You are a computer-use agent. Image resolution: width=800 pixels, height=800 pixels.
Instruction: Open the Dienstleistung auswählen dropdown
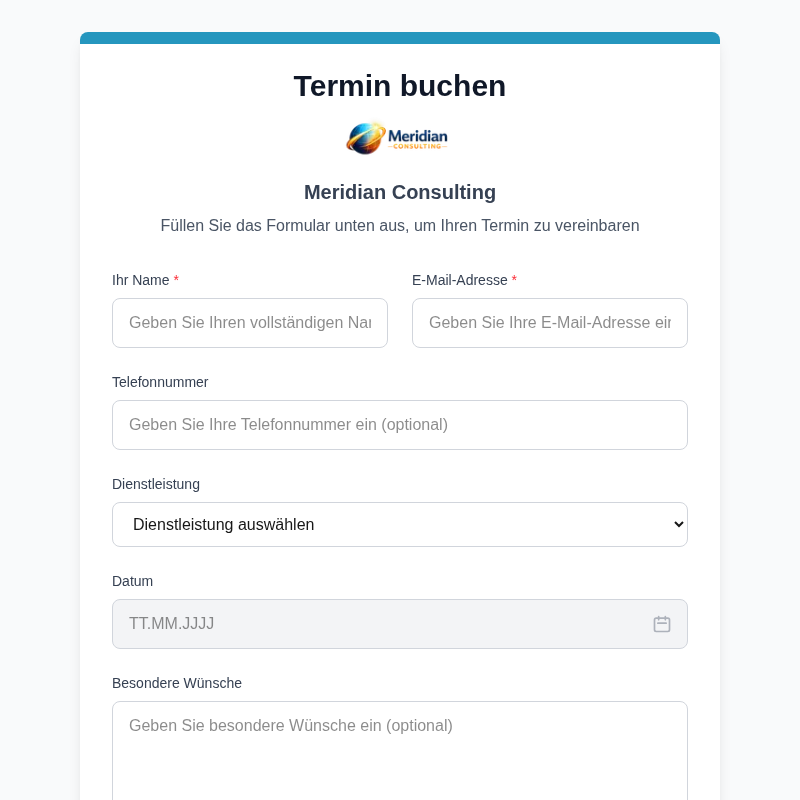coord(400,524)
